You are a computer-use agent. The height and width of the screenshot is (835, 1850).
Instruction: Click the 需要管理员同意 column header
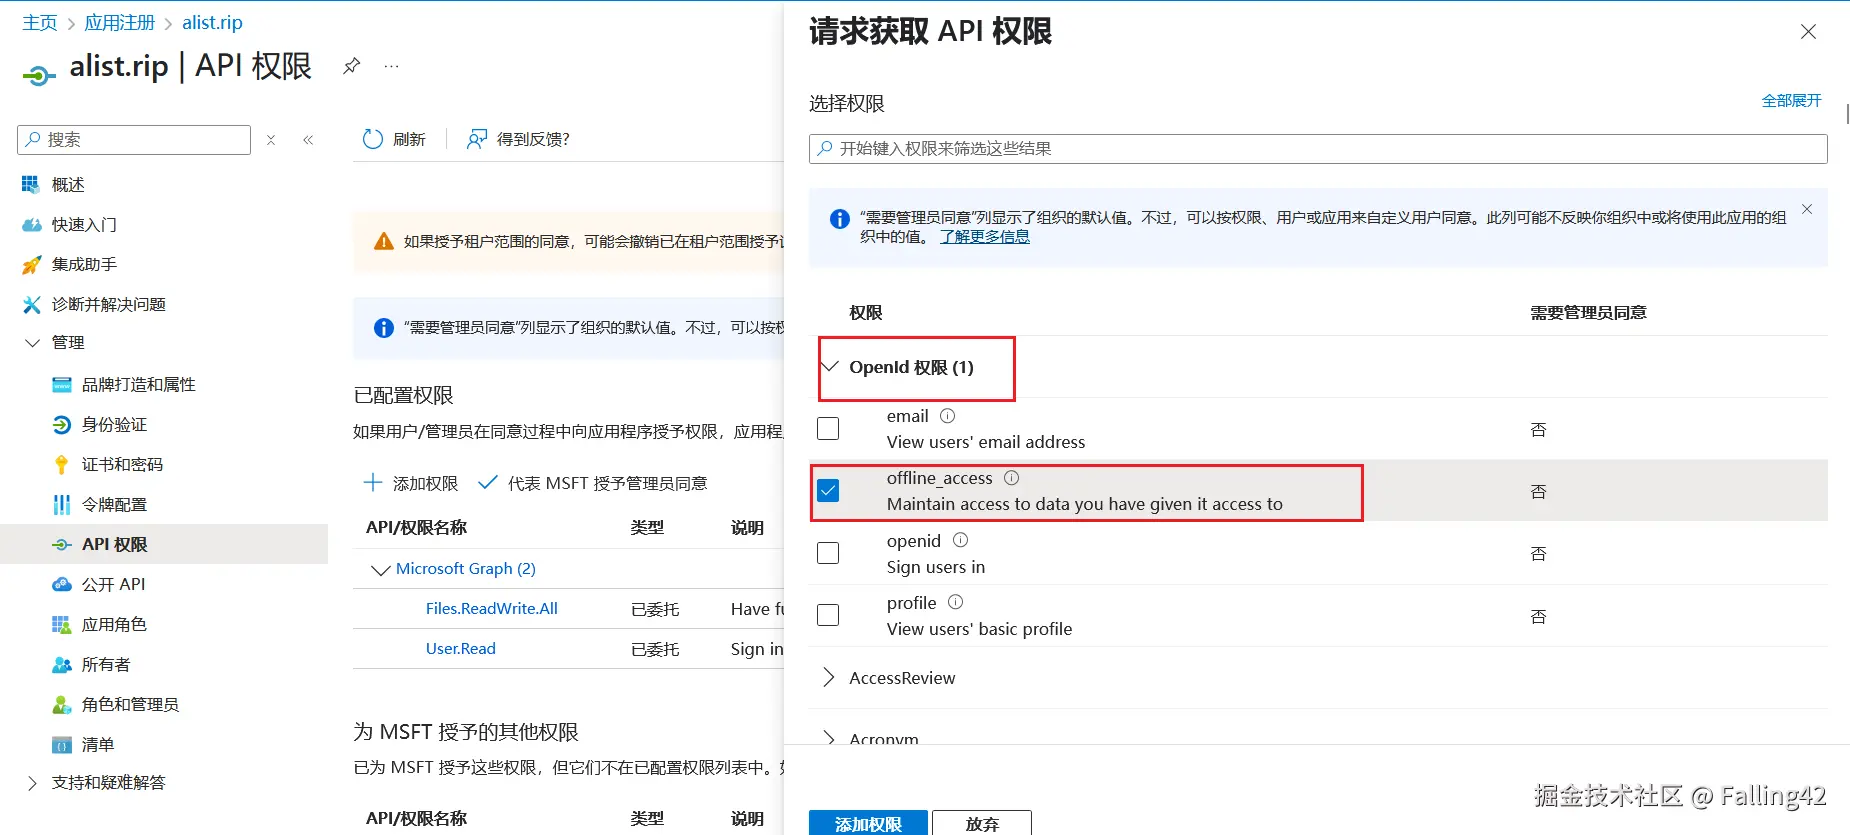[x=1588, y=312]
